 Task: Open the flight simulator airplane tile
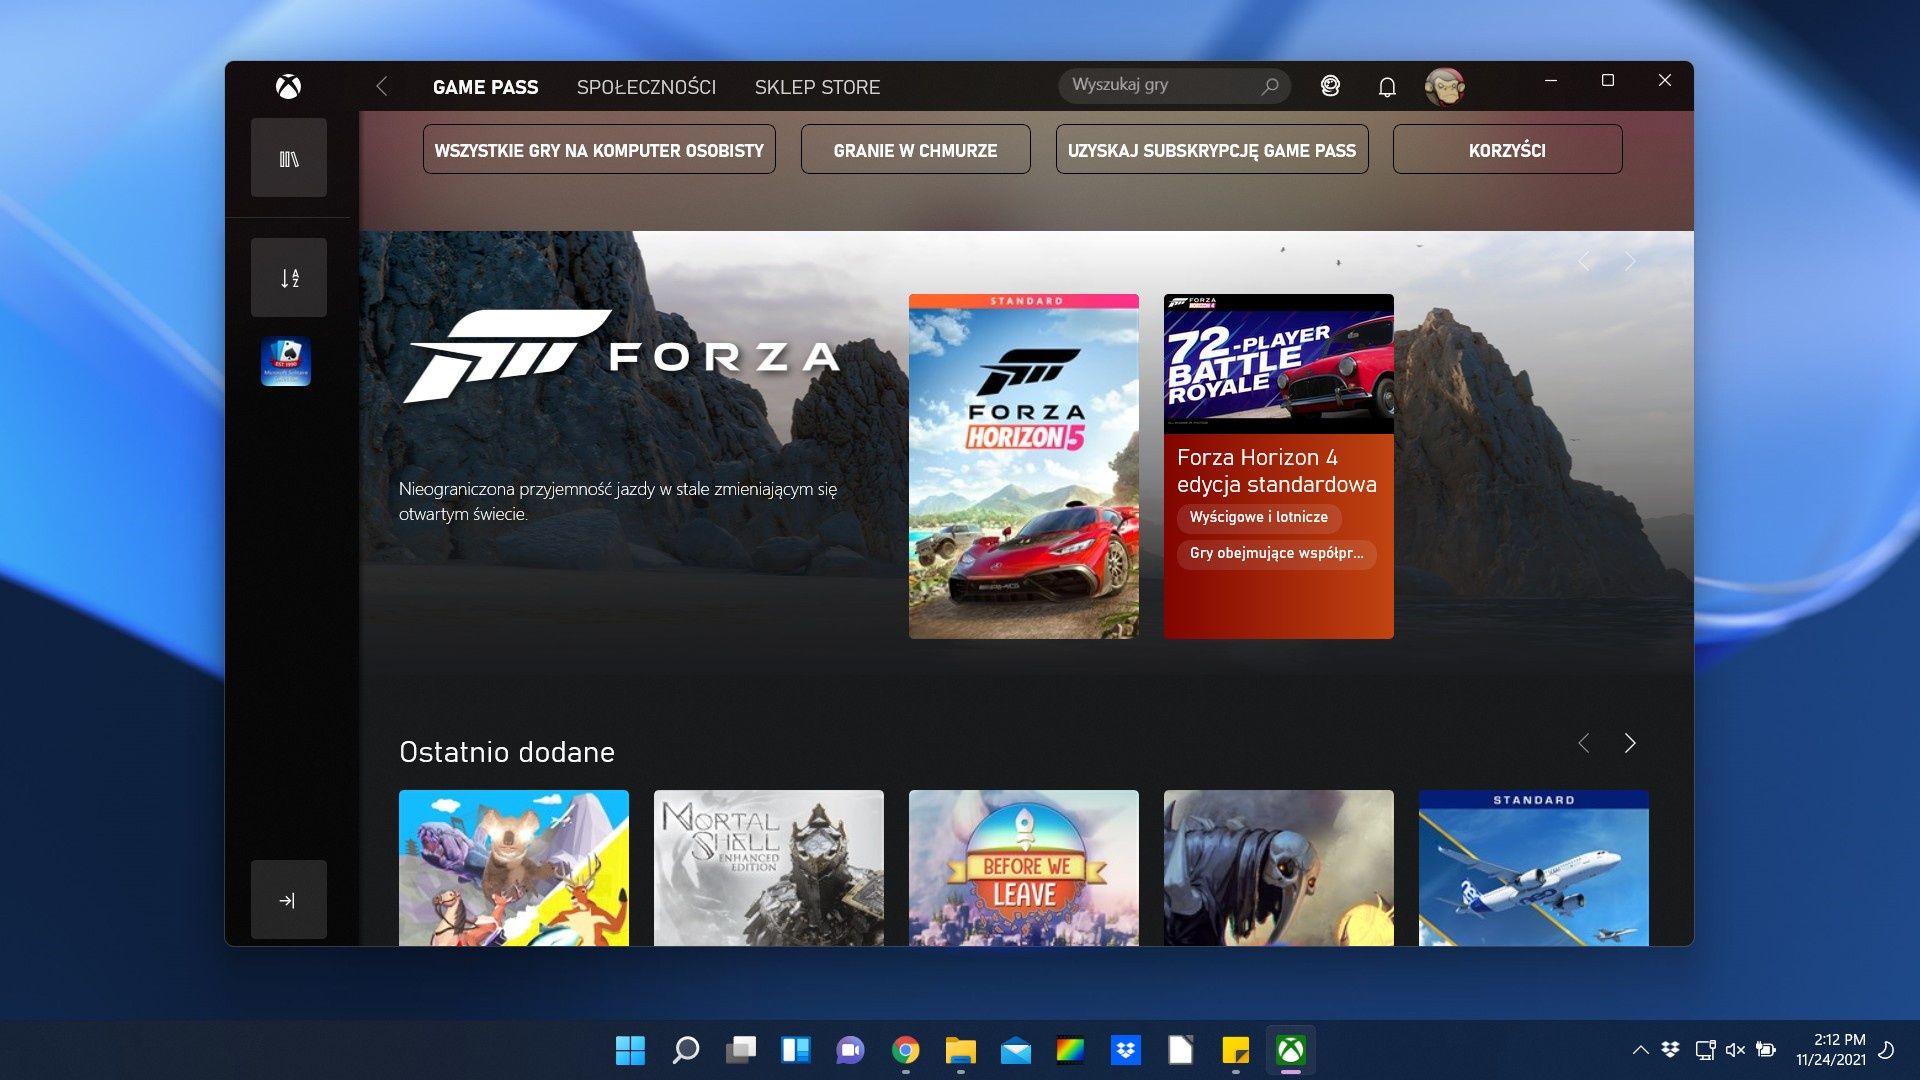click(1534, 868)
